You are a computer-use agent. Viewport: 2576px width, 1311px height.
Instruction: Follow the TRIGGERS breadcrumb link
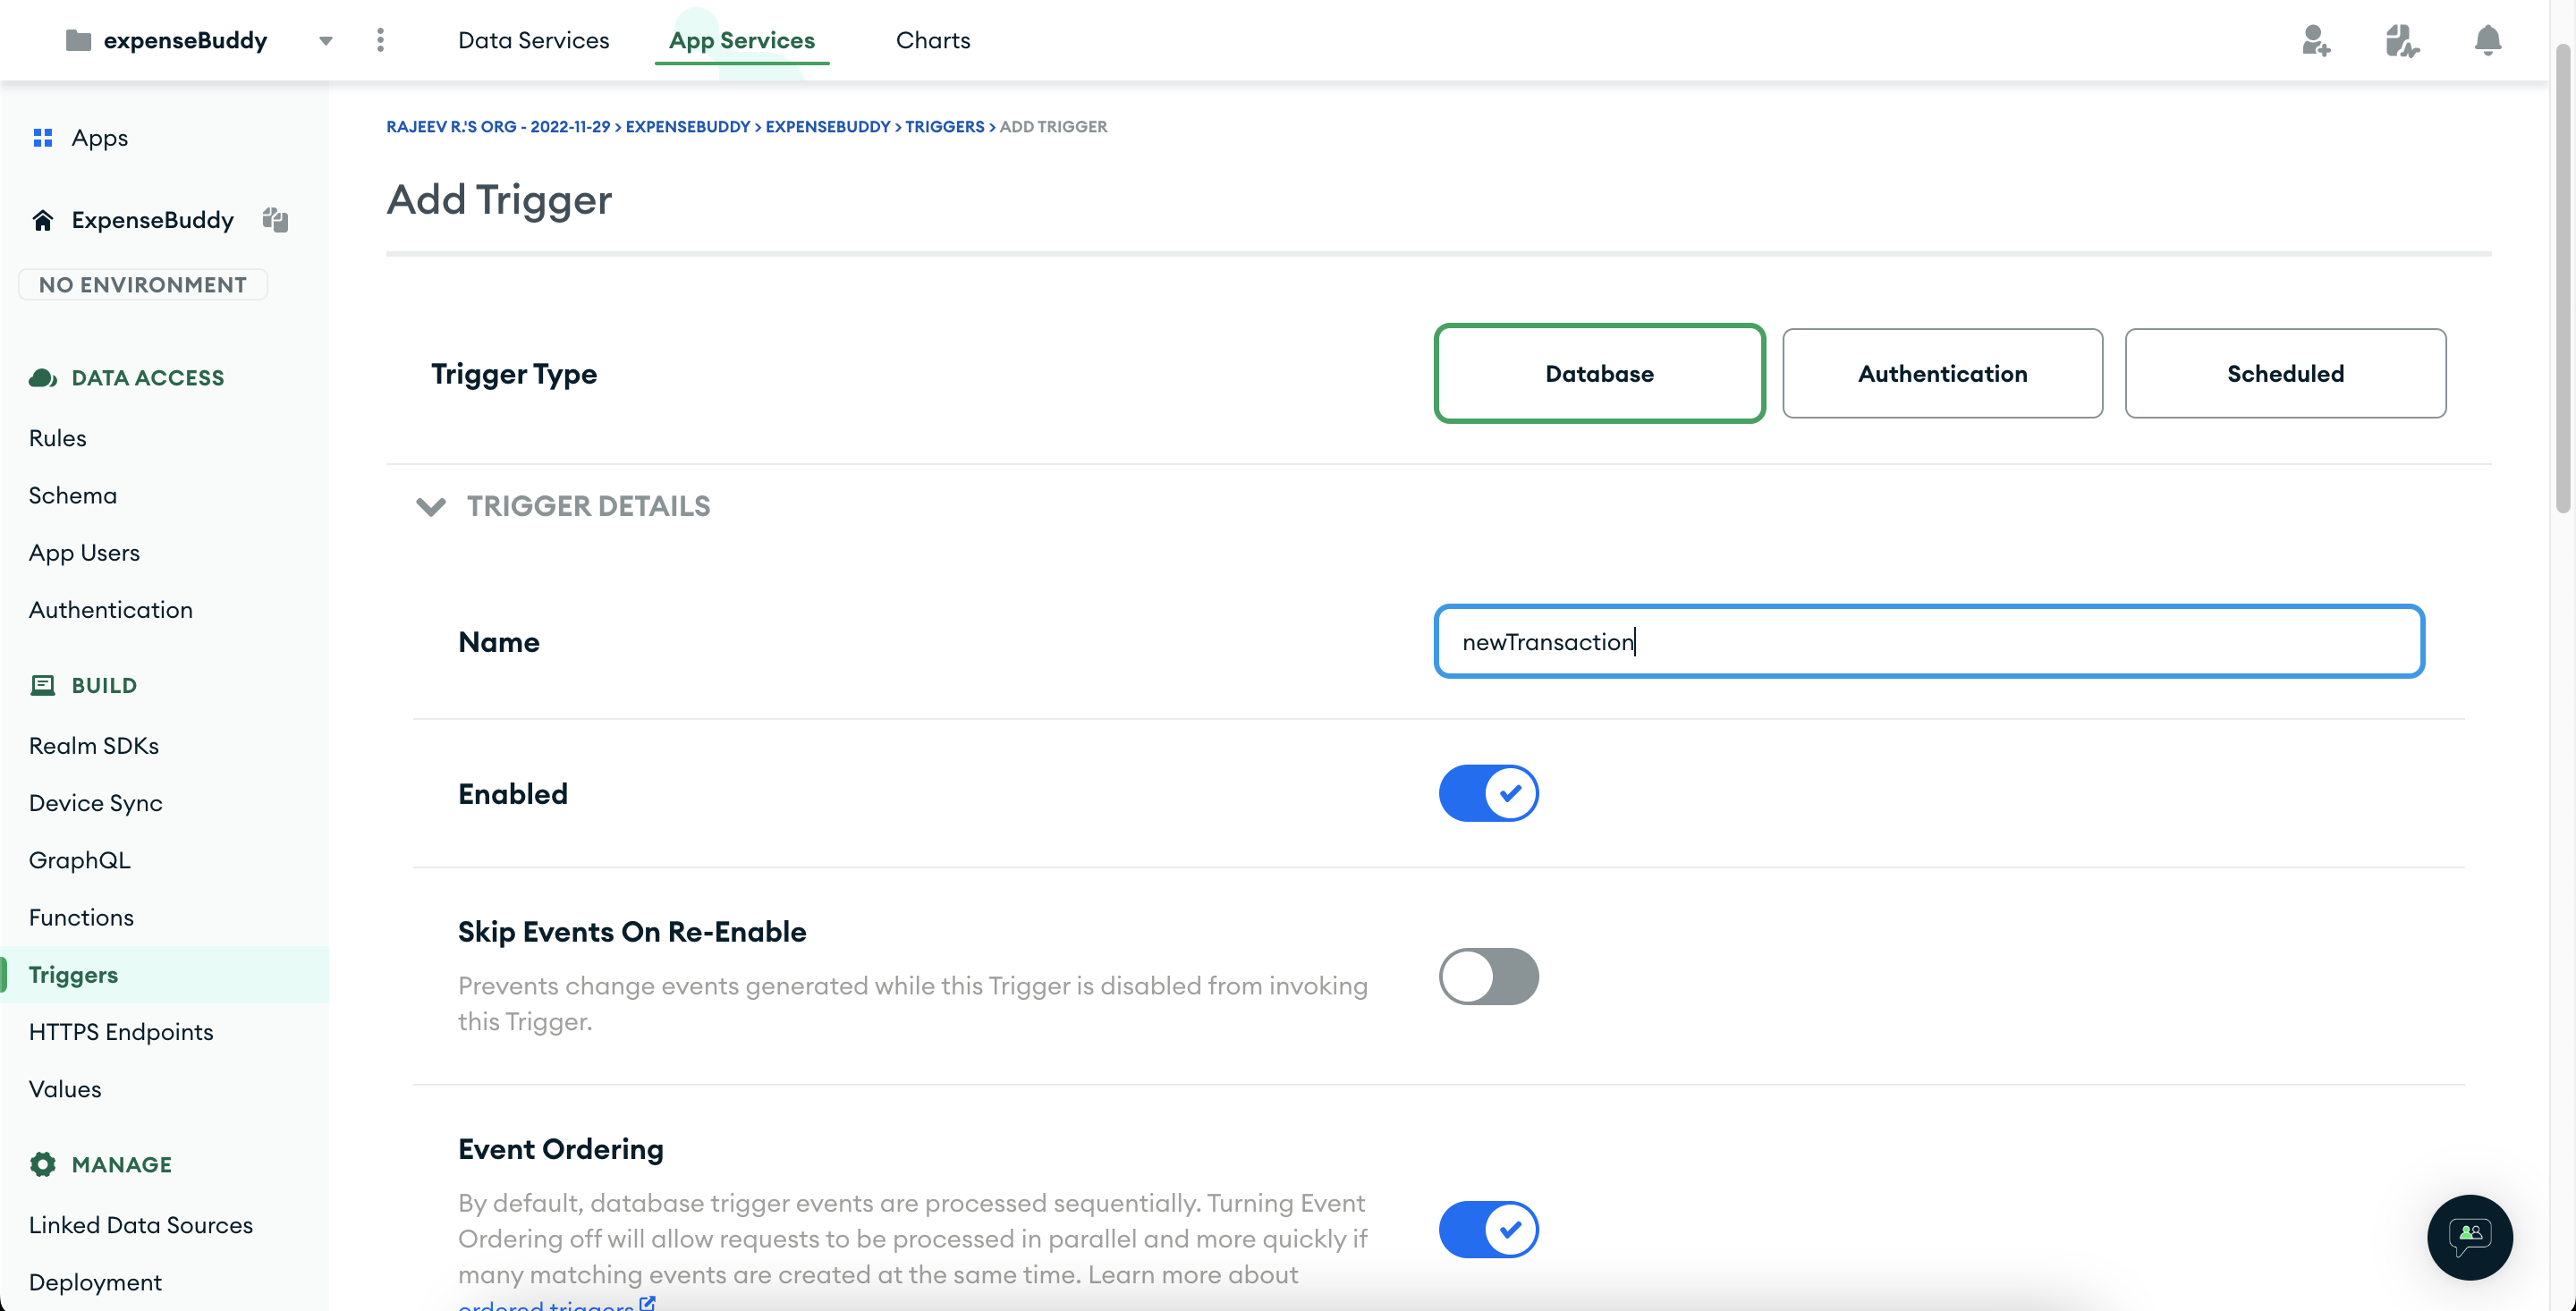944,126
